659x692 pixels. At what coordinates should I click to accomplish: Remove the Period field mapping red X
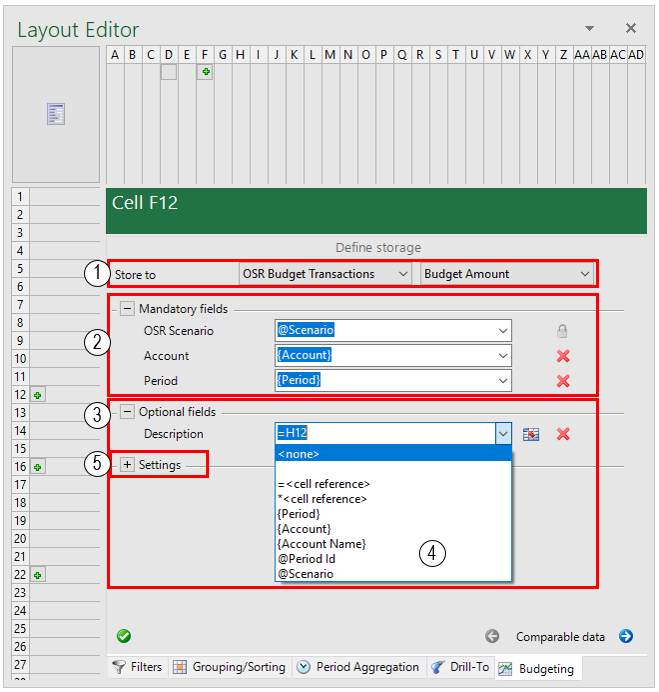pyautogui.click(x=563, y=380)
